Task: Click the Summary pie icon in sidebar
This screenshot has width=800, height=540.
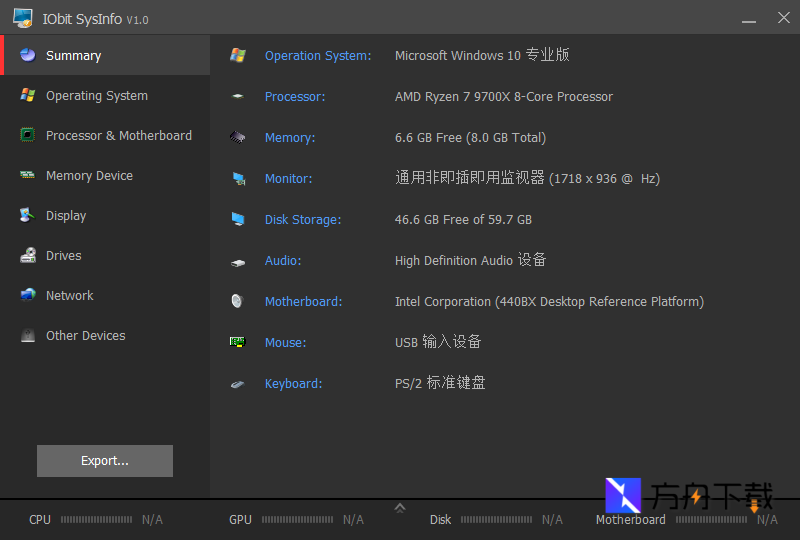Action: tap(28, 55)
